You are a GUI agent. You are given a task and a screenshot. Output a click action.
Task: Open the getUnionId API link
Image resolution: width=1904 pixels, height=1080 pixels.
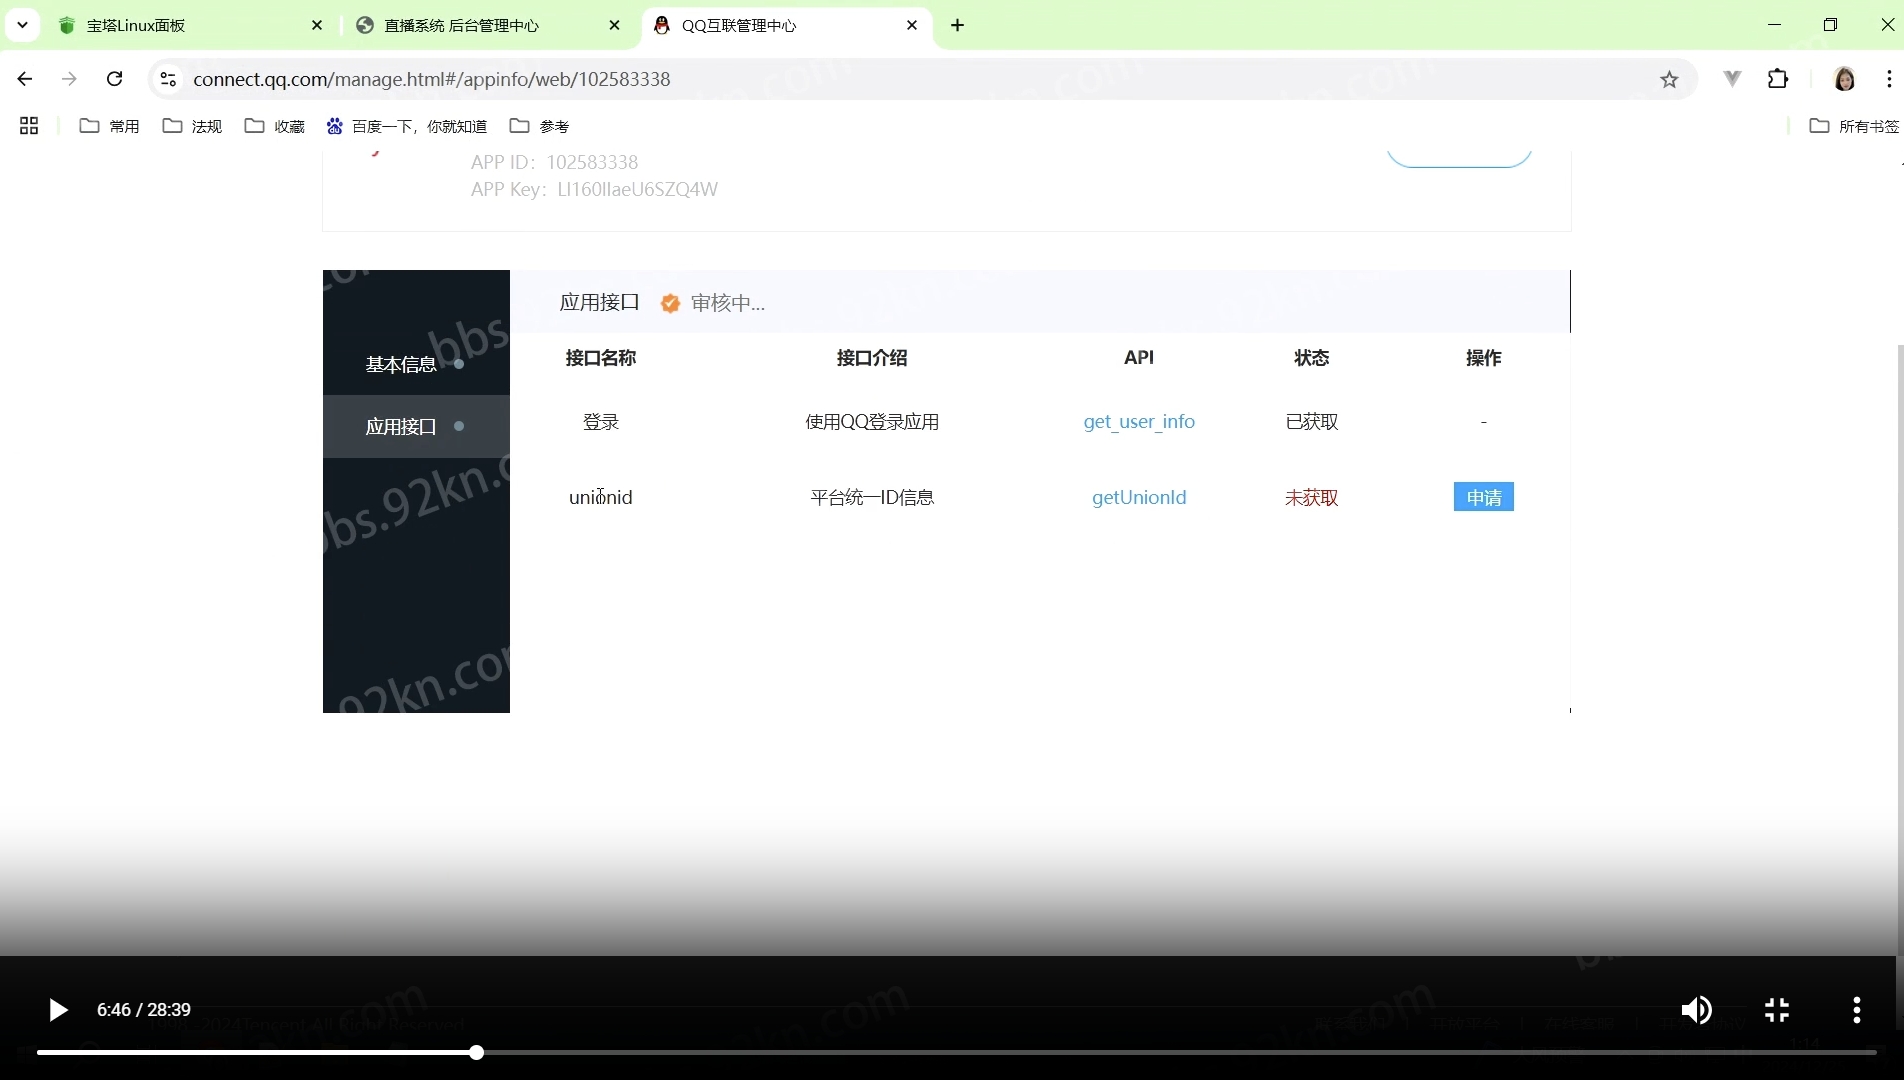(1139, 497)
